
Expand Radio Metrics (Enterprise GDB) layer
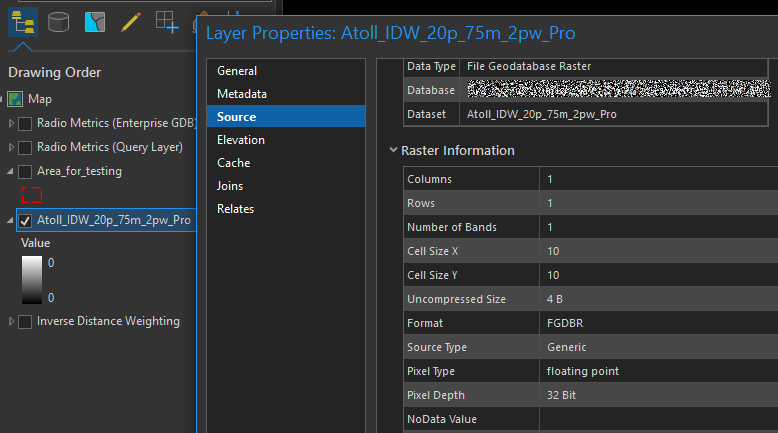tap(11, 123)
